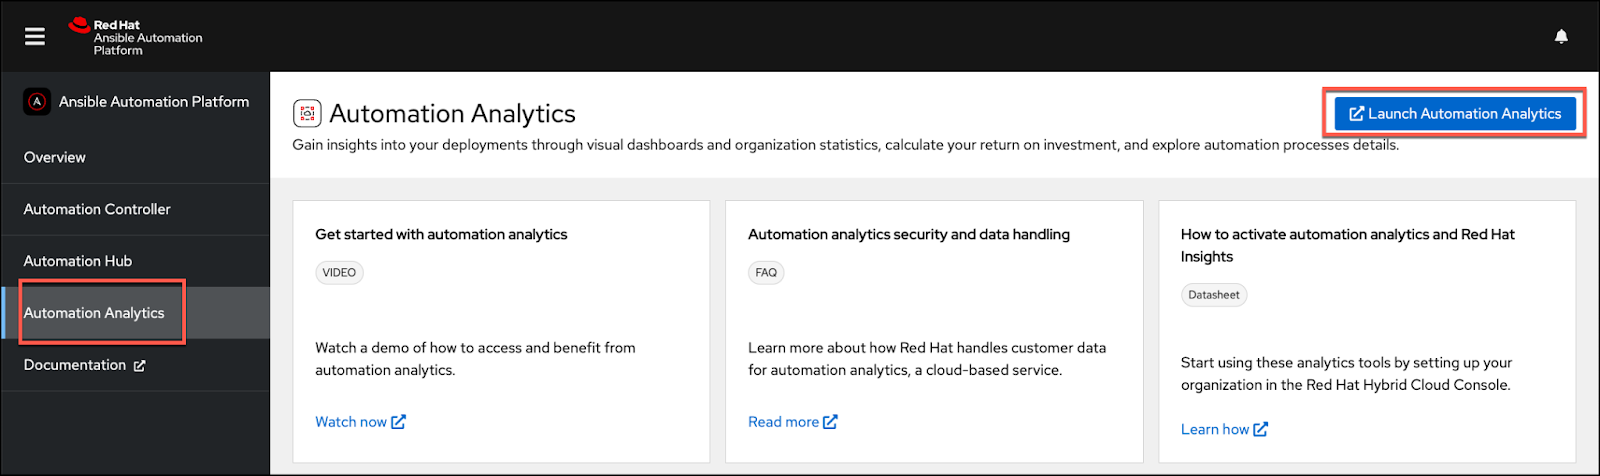Click the Datasheet label badge
Screen dimensions: 1600x476
pyautogui.click(x=1214, y=295)
